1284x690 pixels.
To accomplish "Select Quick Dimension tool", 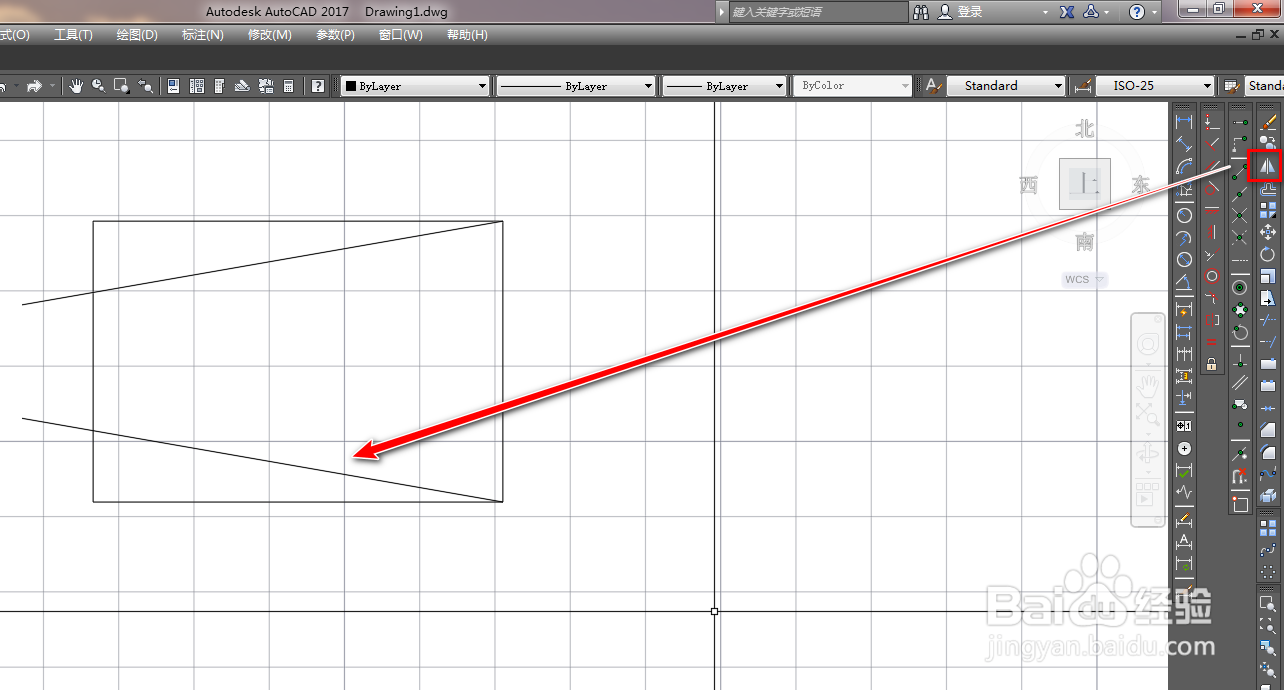I will (x=1184, y=310).
